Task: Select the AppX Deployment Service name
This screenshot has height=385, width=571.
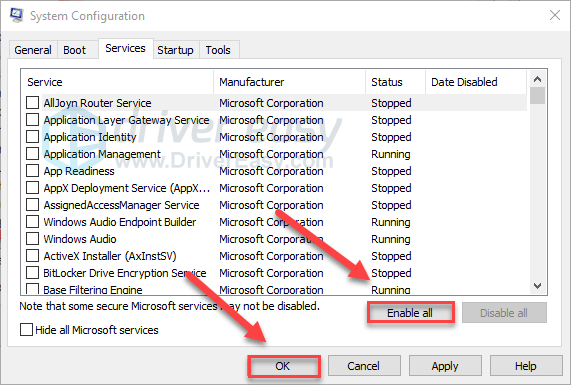Action: pyautogui.click(x=127, y=188)
